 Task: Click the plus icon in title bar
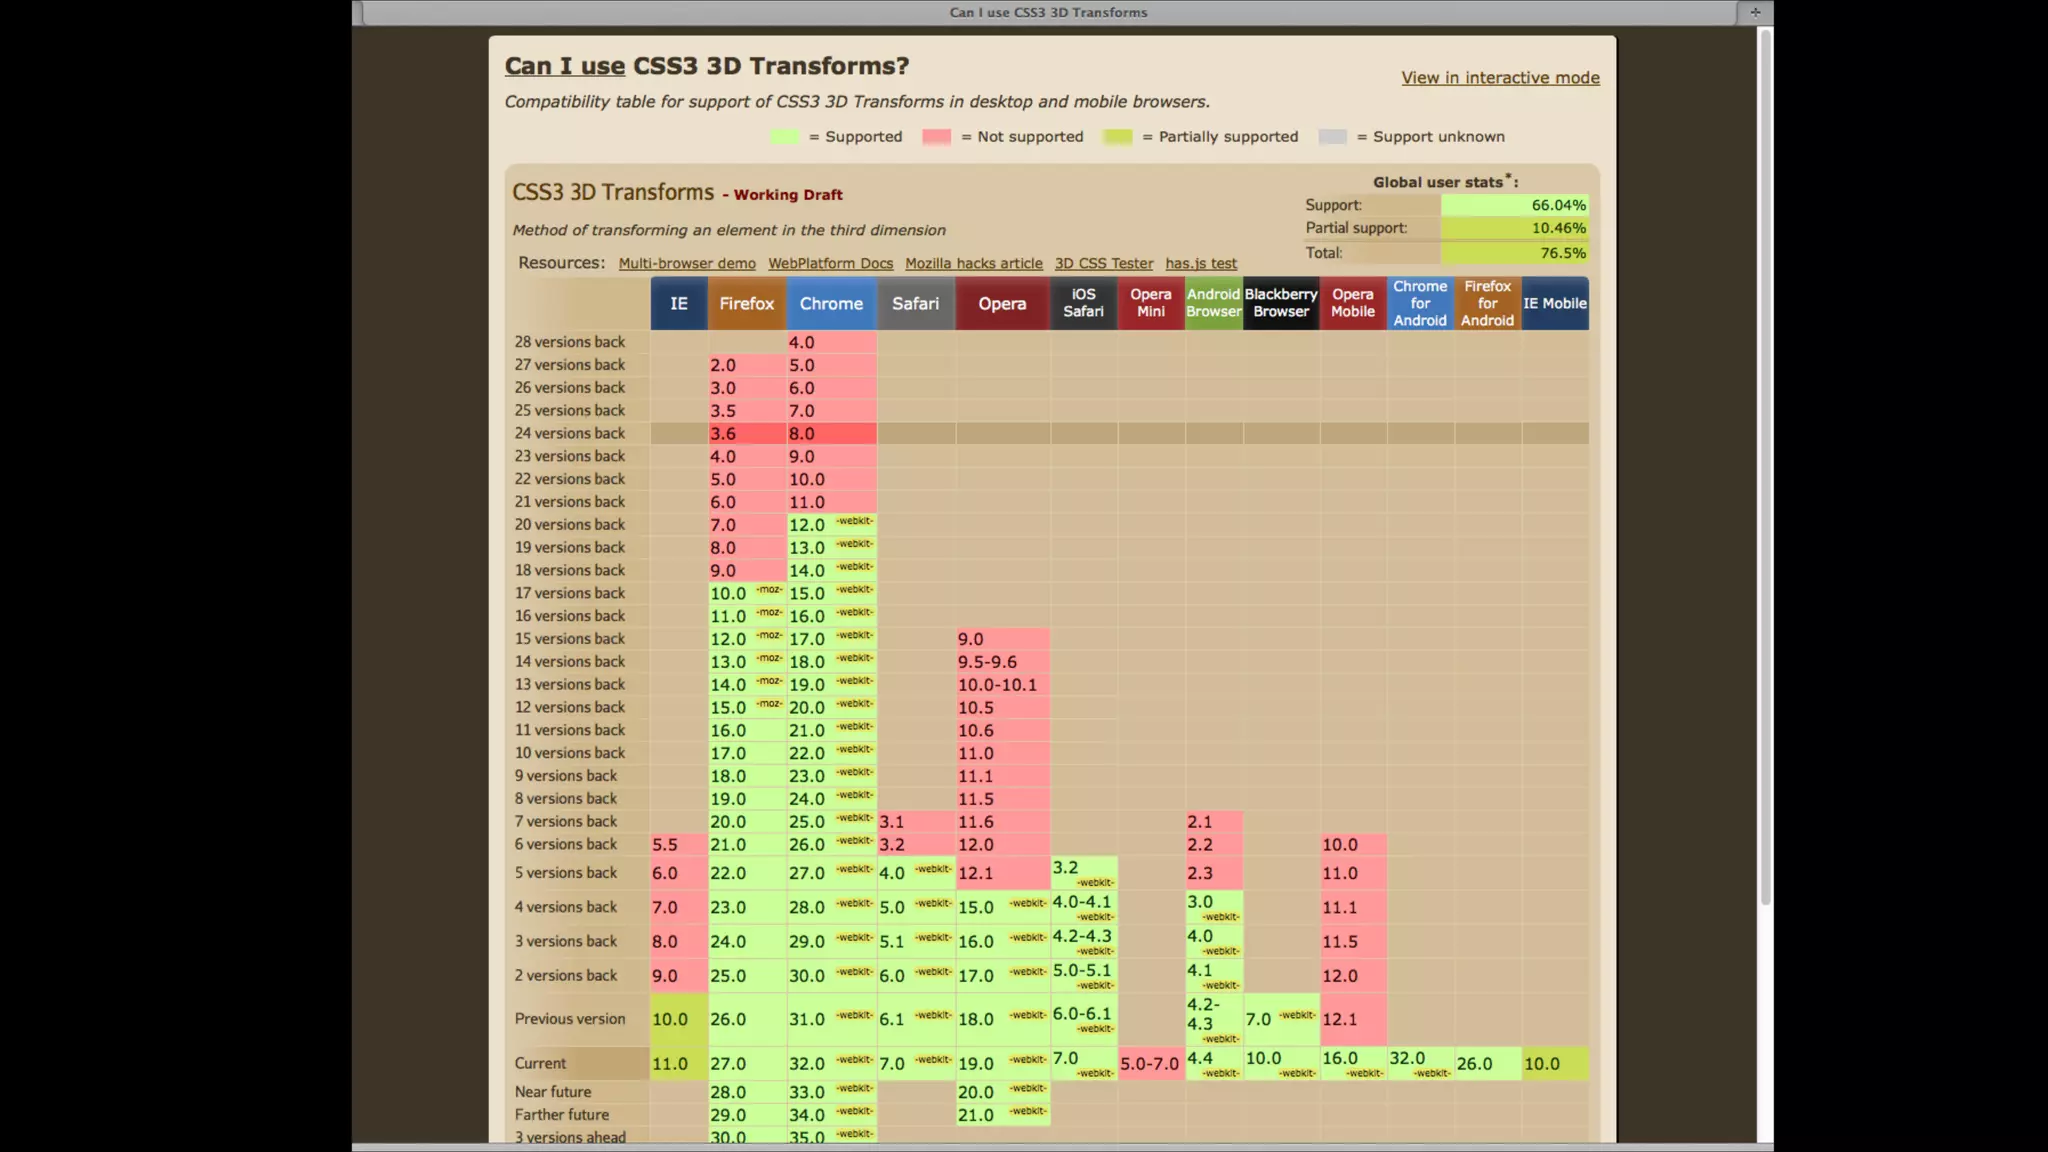click(x=1755, y=12)
